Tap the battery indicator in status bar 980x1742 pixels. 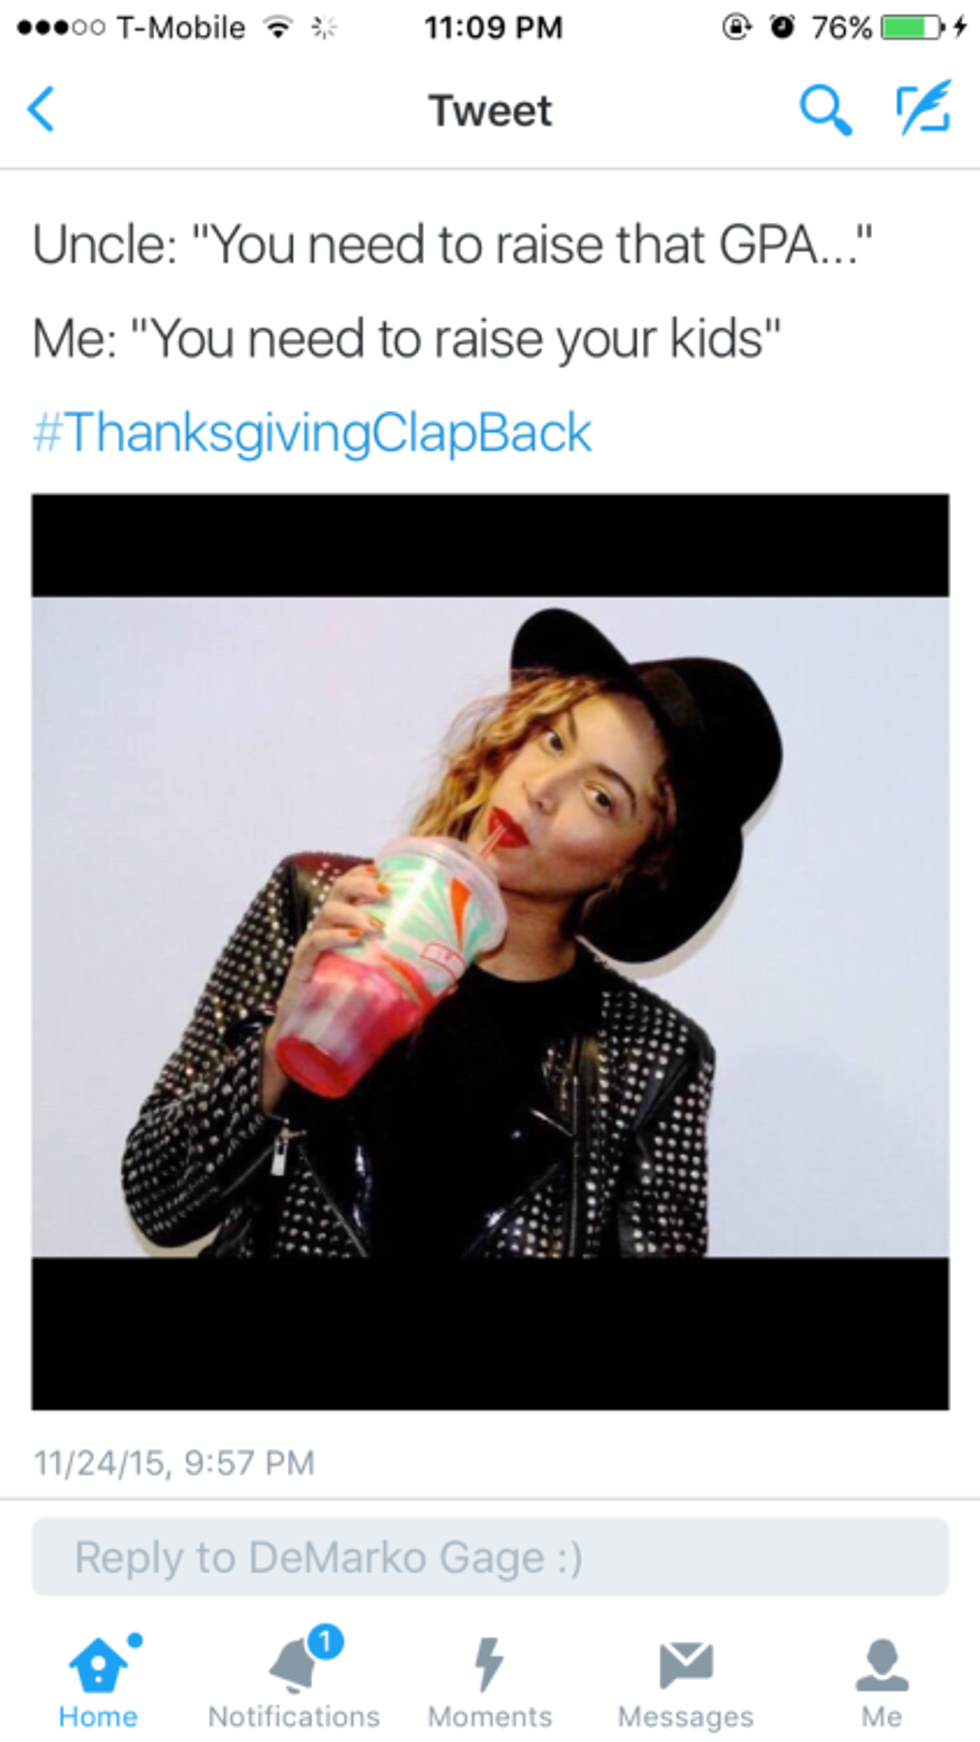coord(911,27)
